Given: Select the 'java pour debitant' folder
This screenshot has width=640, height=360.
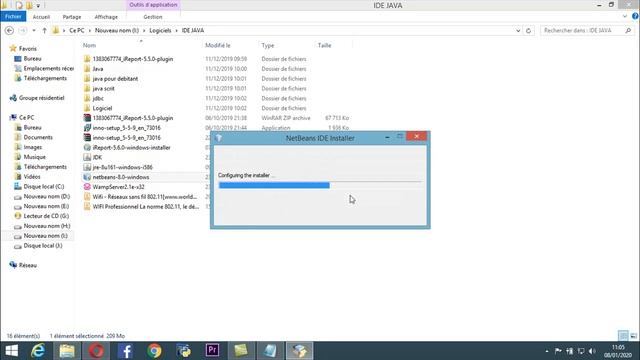Looking at the screenshot, I should (x=115, y=79).
